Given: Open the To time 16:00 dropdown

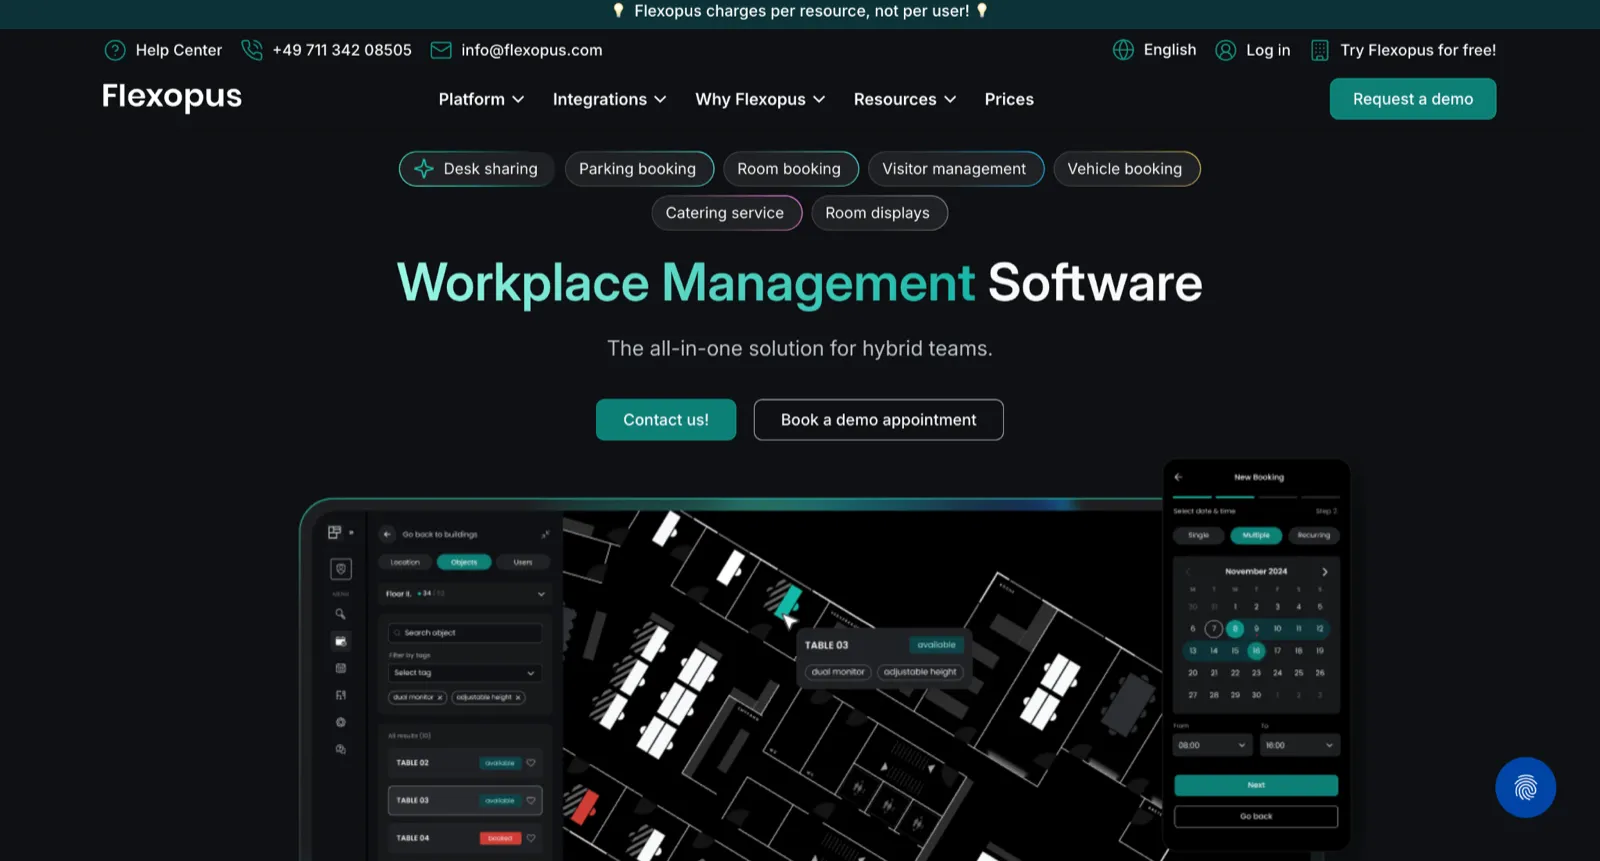Looking at the screenshot, I should (1299, 745).
